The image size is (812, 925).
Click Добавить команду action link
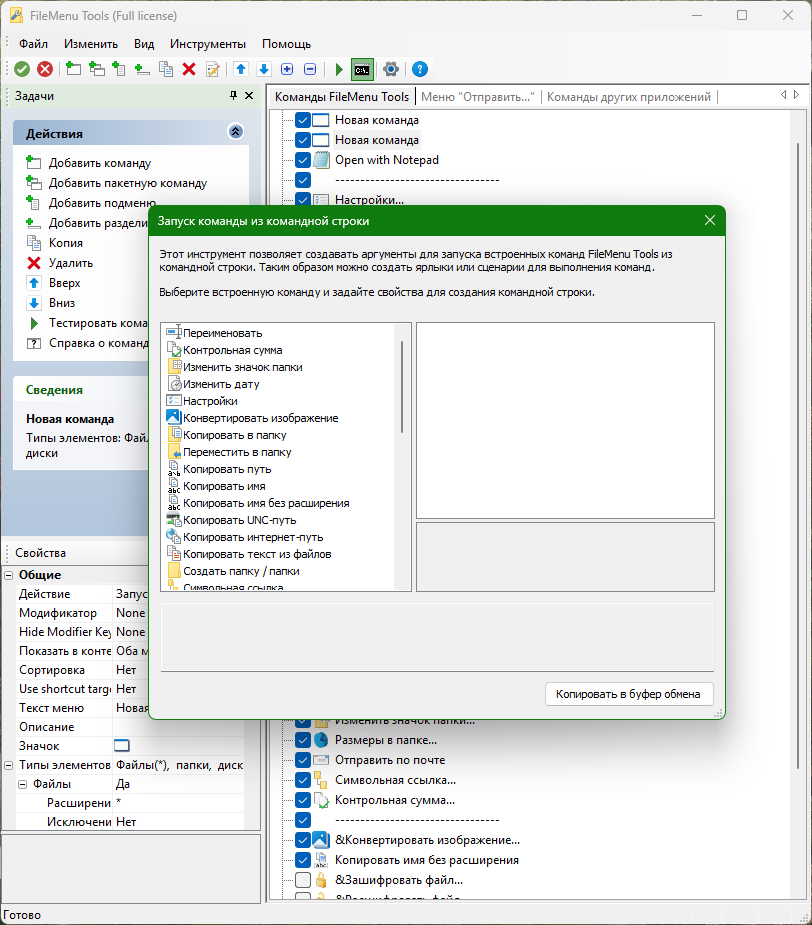point(100,163)
